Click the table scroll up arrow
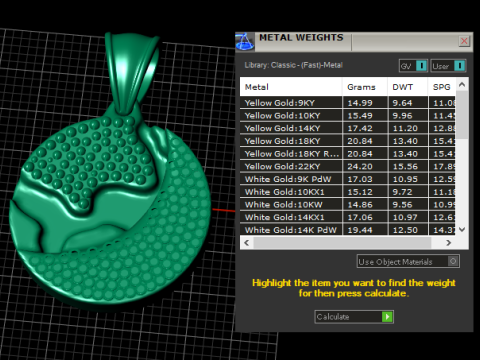Viewport: 480px width, 360px height. click(462, 85)
